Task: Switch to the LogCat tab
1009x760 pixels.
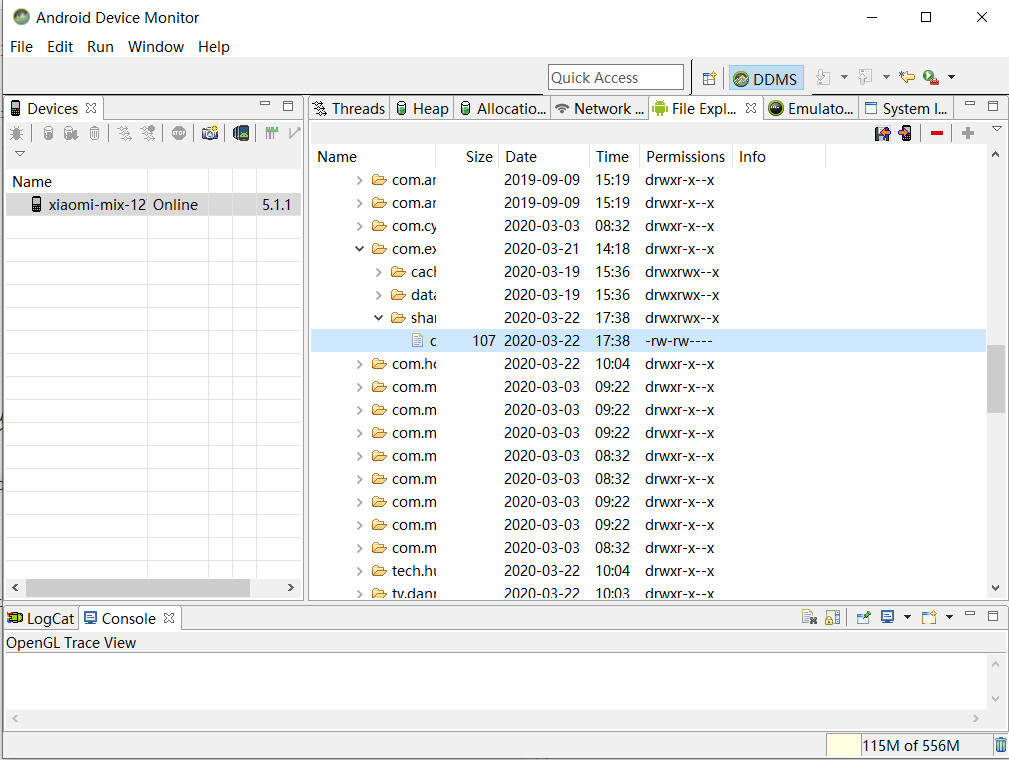Action: tap(41, 618)
